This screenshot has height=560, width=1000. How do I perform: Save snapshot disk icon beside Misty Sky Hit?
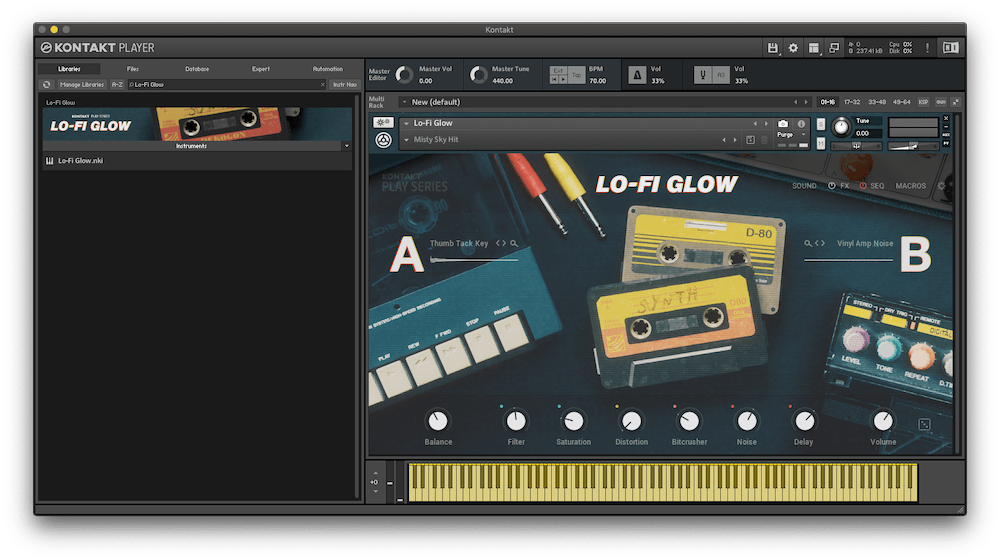point(751,140)
